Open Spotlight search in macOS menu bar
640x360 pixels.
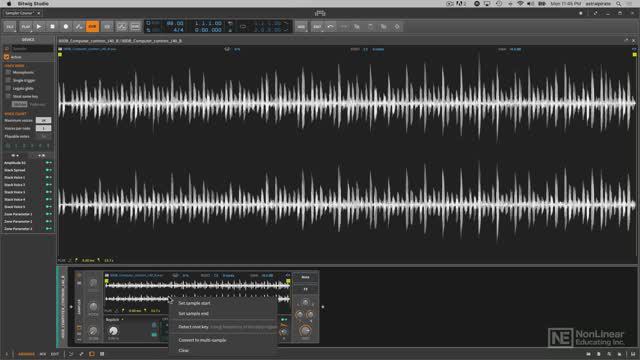tap(619, 4)
